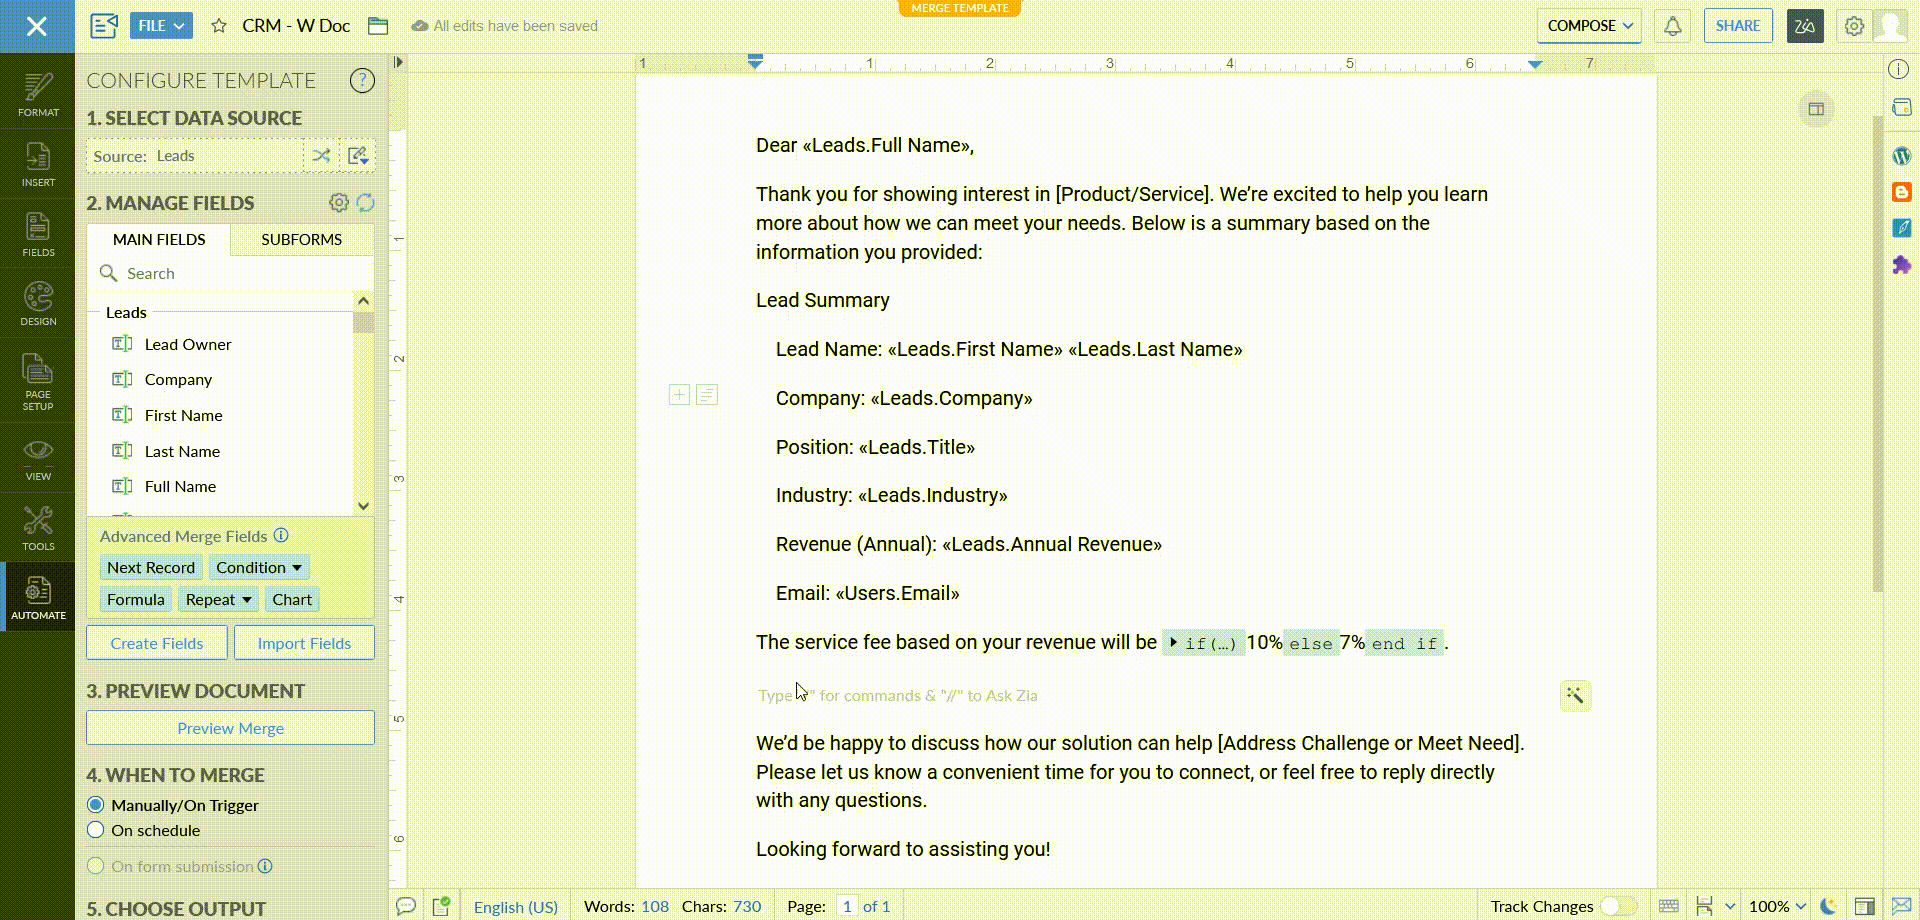1920x920 pixels.
Task: Click the Preview Merge button
Action: point(230,728)
